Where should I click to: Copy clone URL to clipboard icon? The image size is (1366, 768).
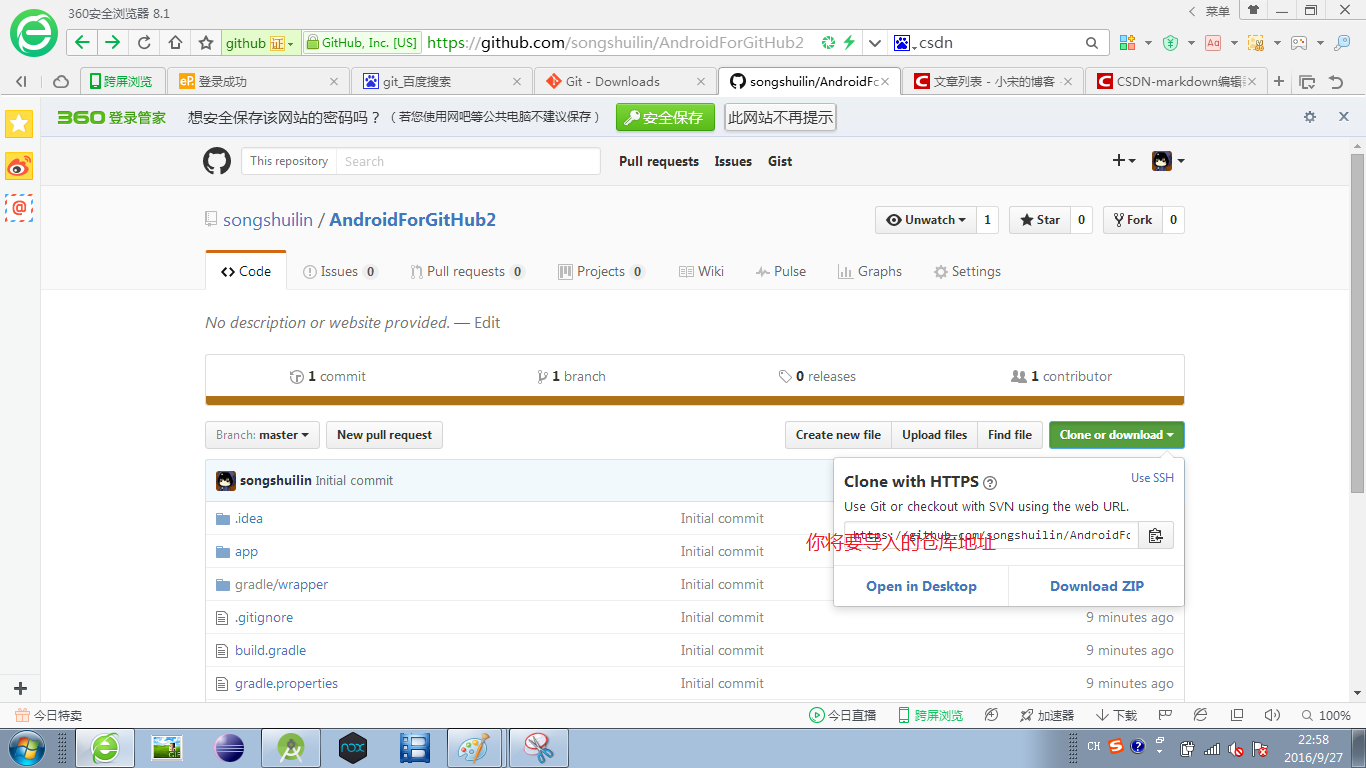(1155, 535)
